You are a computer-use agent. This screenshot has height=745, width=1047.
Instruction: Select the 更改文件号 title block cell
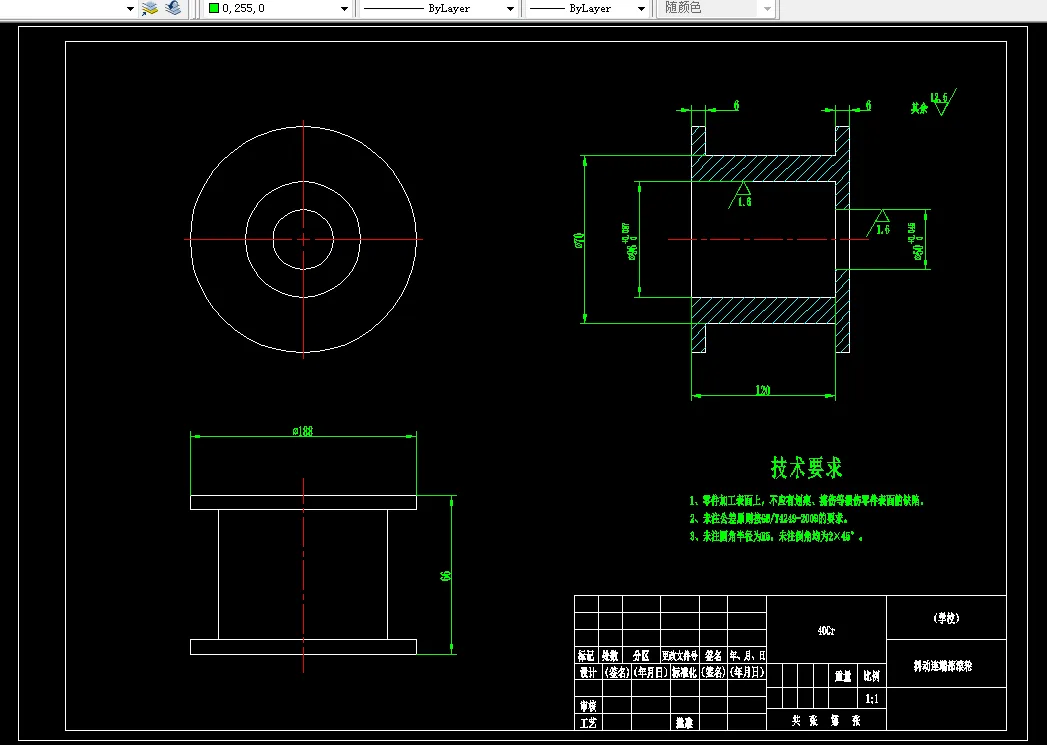(x=680, y=656)
